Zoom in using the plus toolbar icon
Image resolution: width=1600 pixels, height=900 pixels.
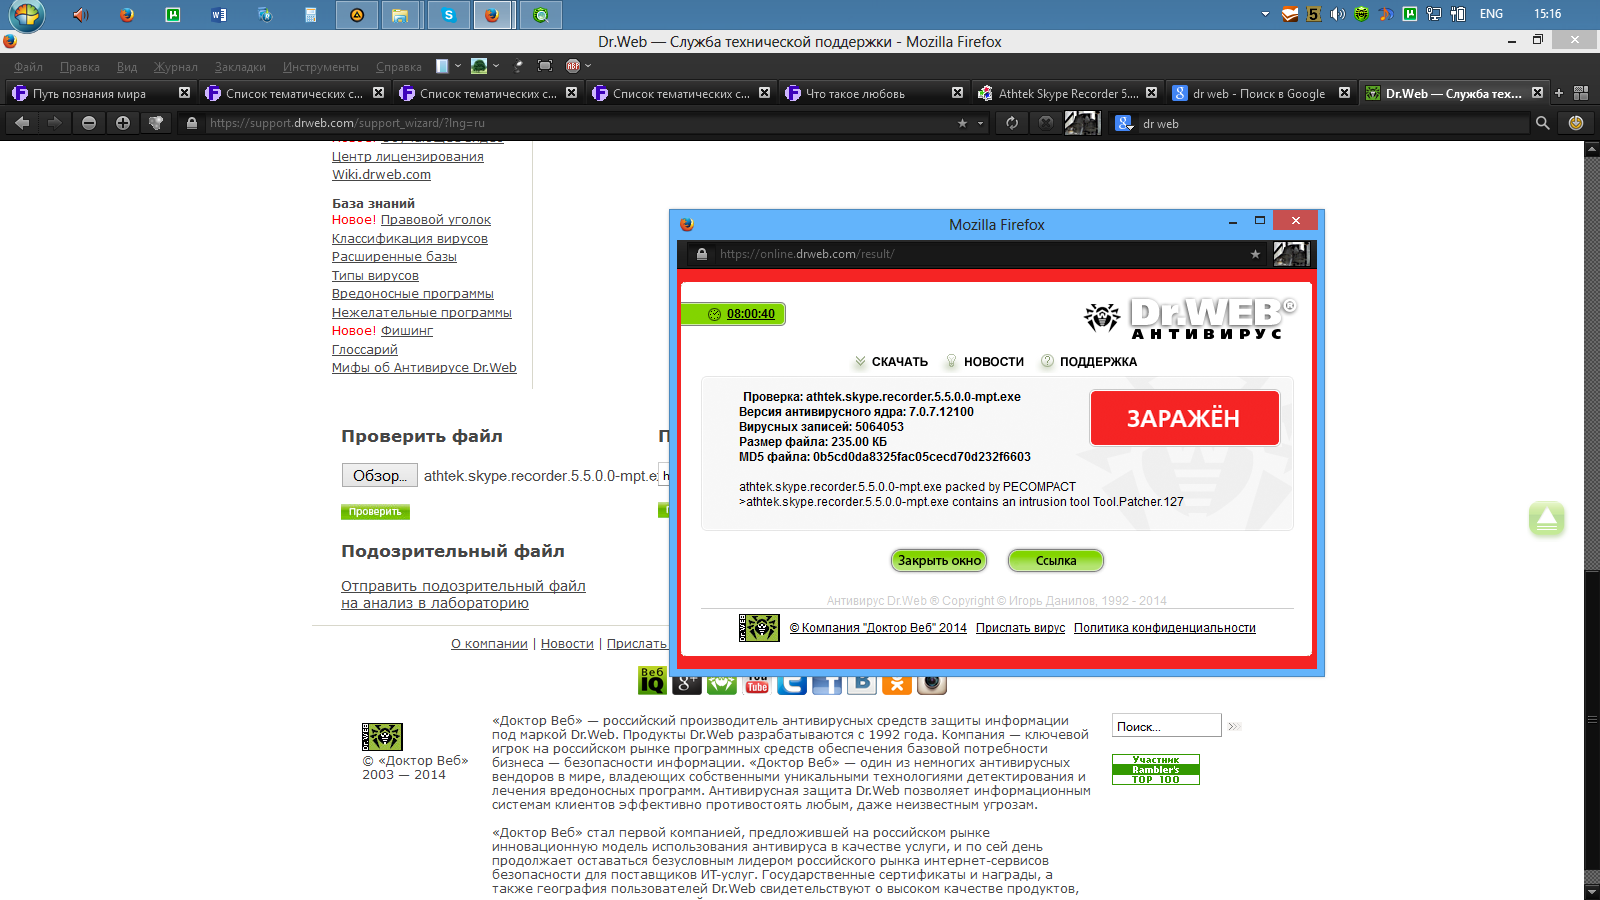click(x=123, y=123)
